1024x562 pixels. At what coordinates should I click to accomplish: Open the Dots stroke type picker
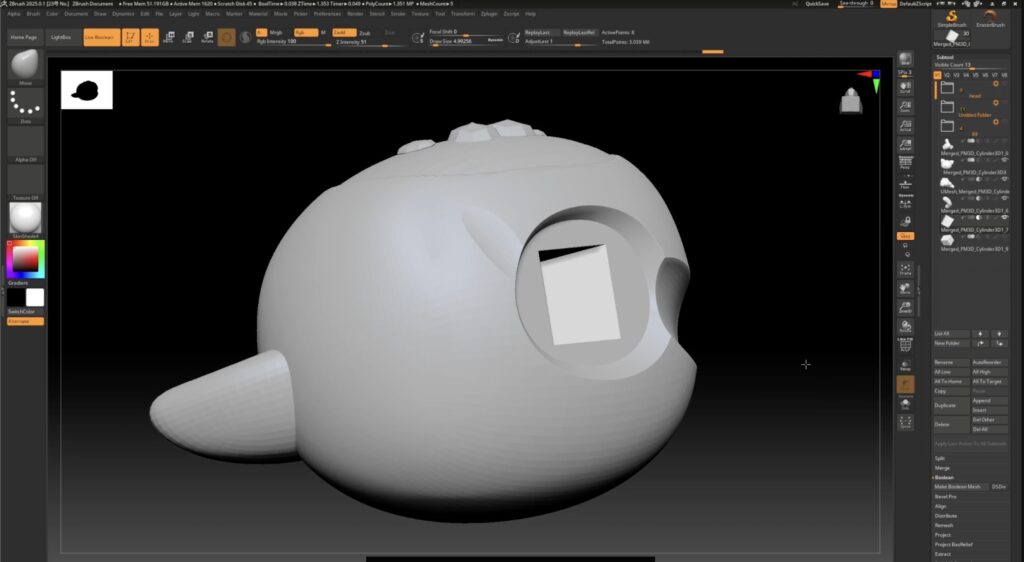[x=25, y=104]
